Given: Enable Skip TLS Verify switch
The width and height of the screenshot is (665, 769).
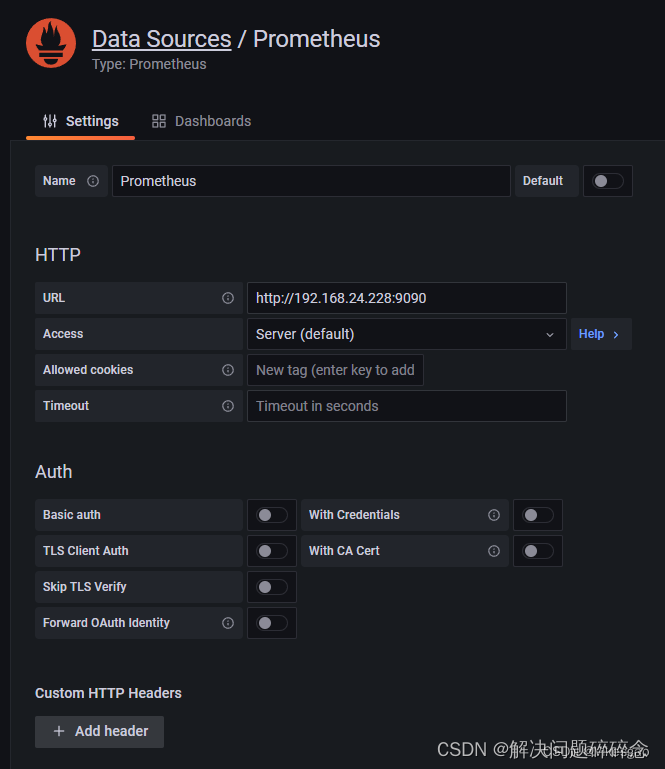Looking at the screenshot, I should (x=272, y=587).
